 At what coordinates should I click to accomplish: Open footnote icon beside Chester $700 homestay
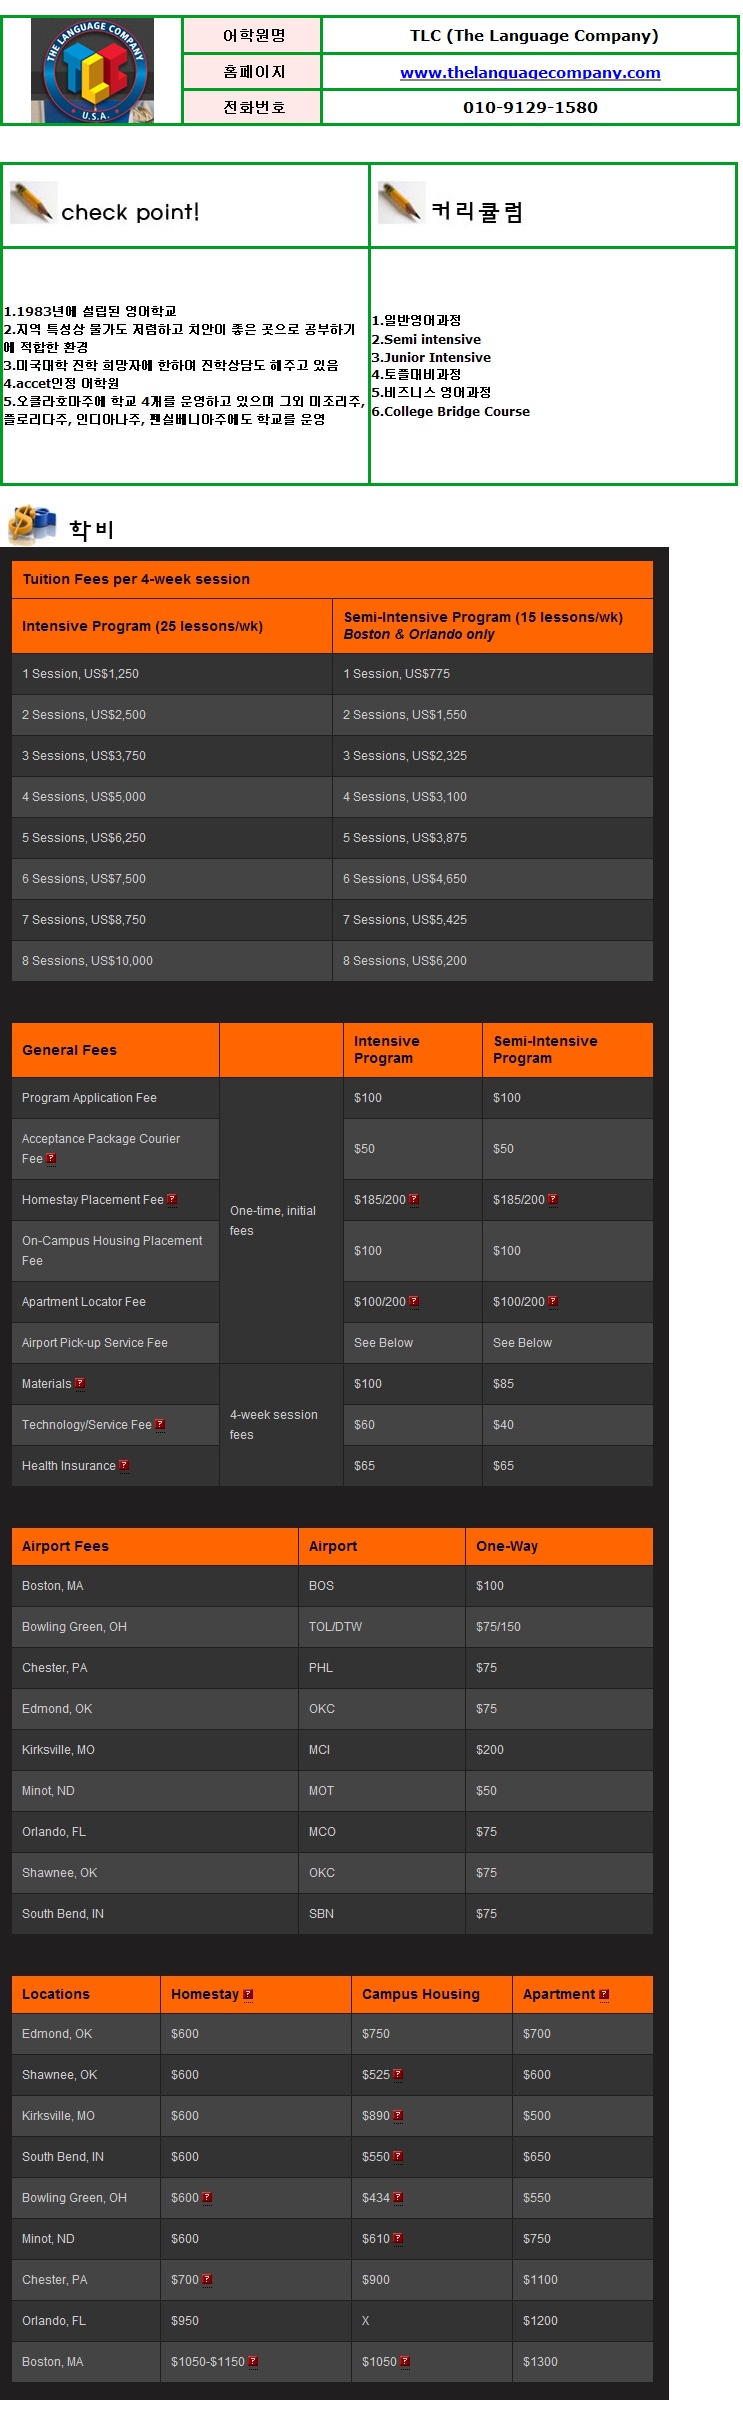click(207, 2279)
